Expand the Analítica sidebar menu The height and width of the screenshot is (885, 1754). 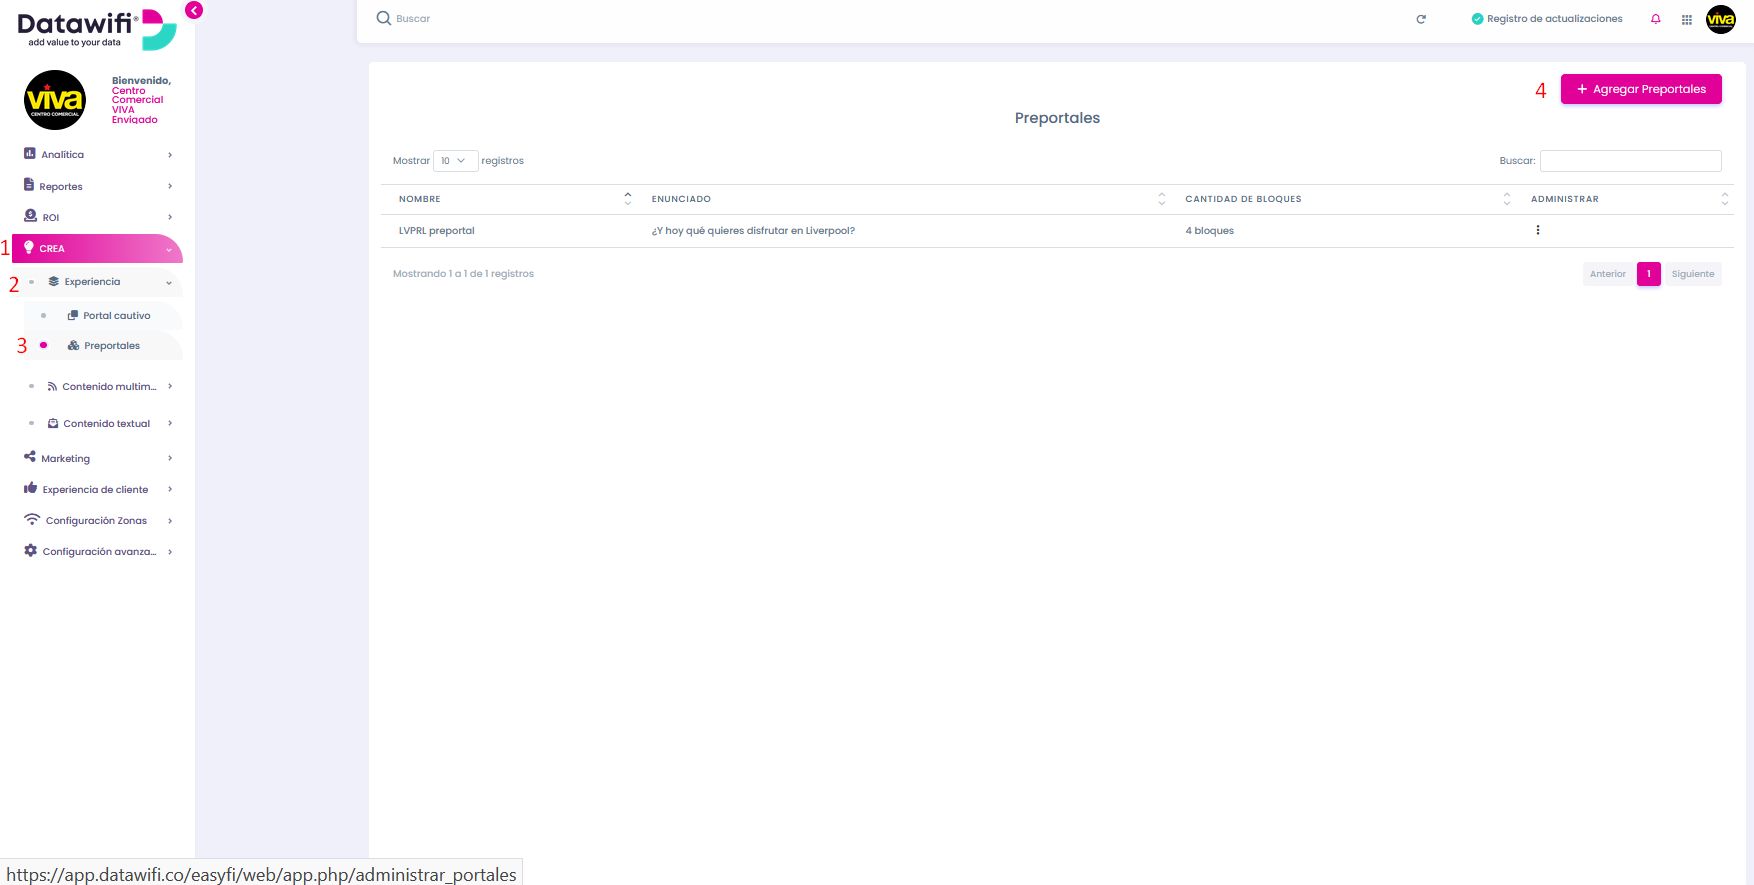[x=98, y=154]
